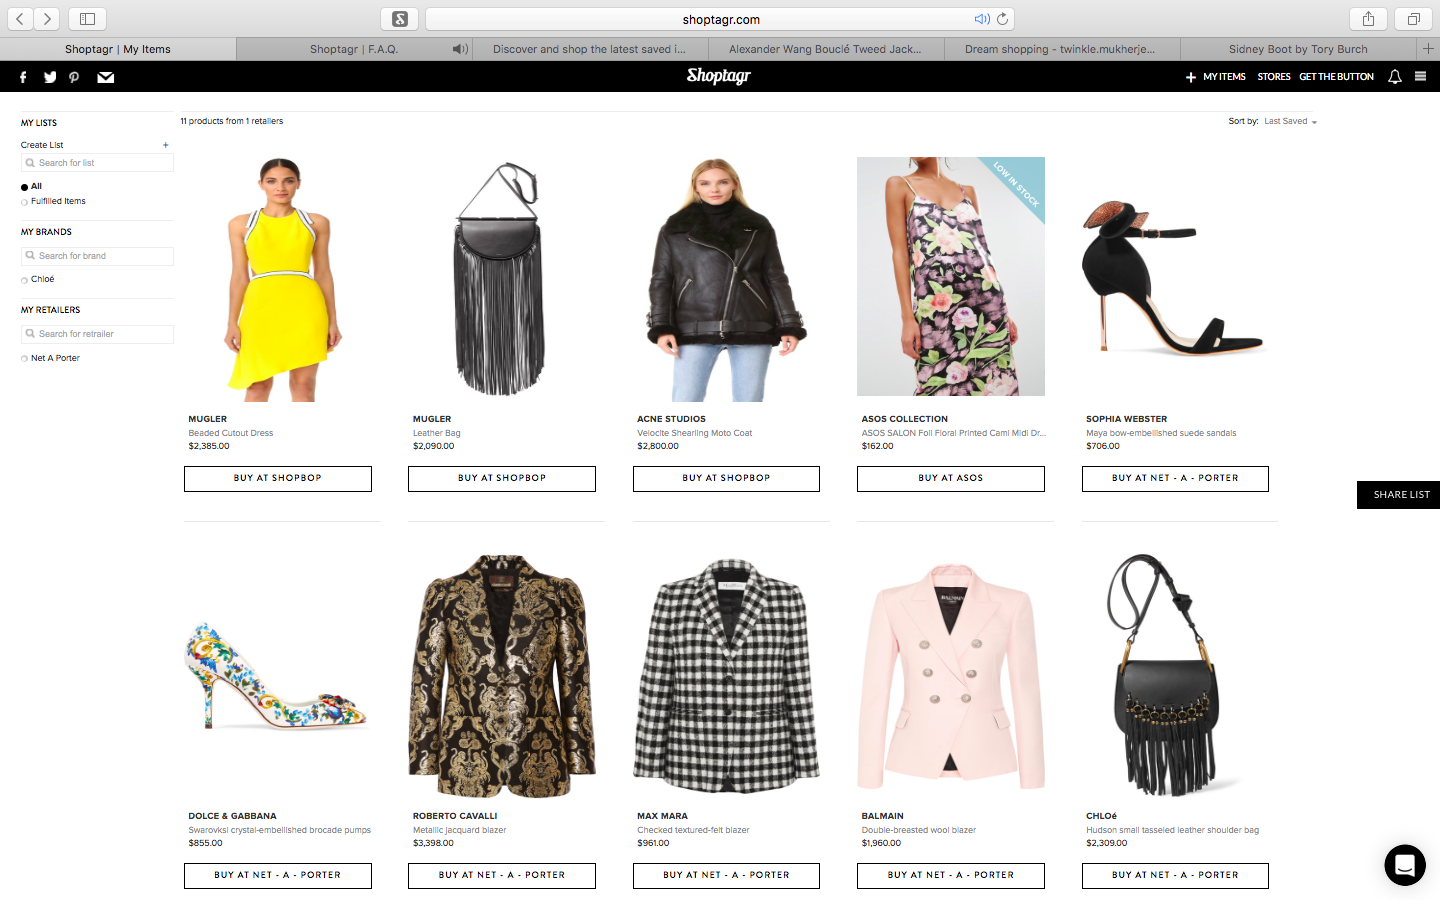
Task: Filter by Net A Porter retailer option
Action: (x=24, y=358)
